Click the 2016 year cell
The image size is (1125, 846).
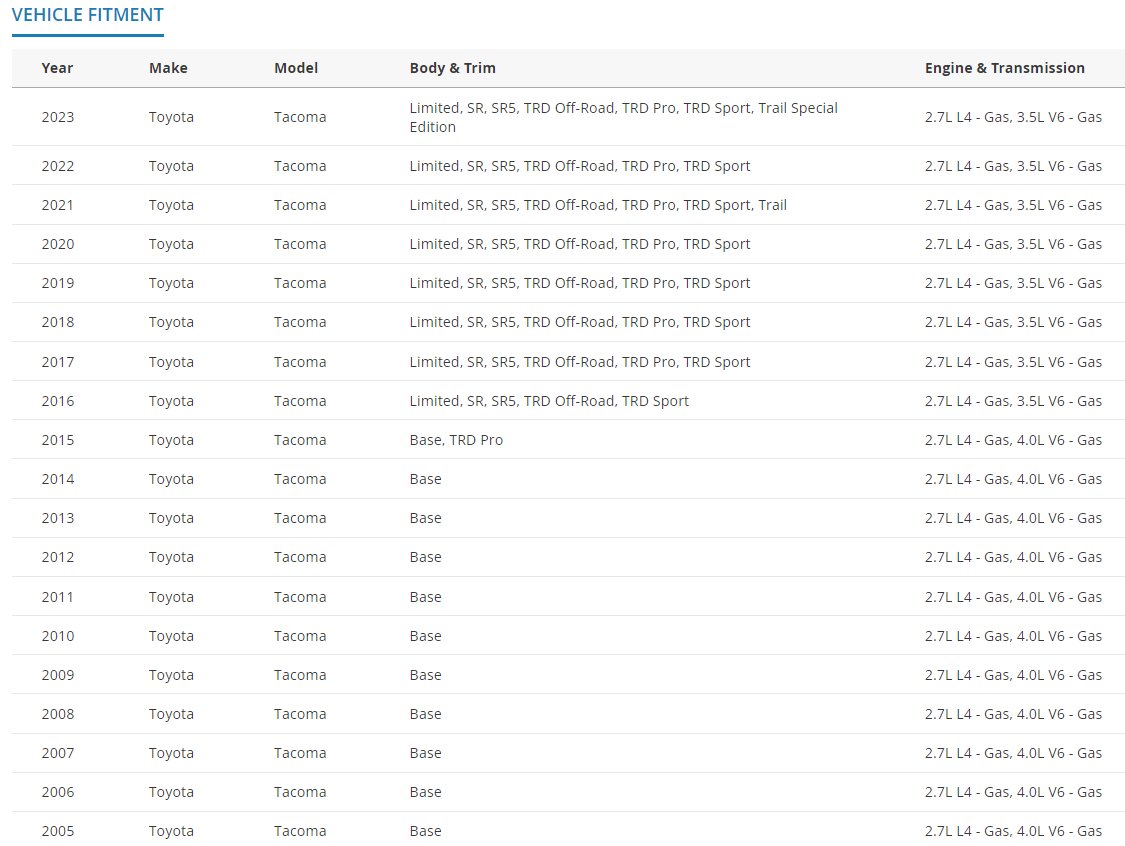(57, 401)
